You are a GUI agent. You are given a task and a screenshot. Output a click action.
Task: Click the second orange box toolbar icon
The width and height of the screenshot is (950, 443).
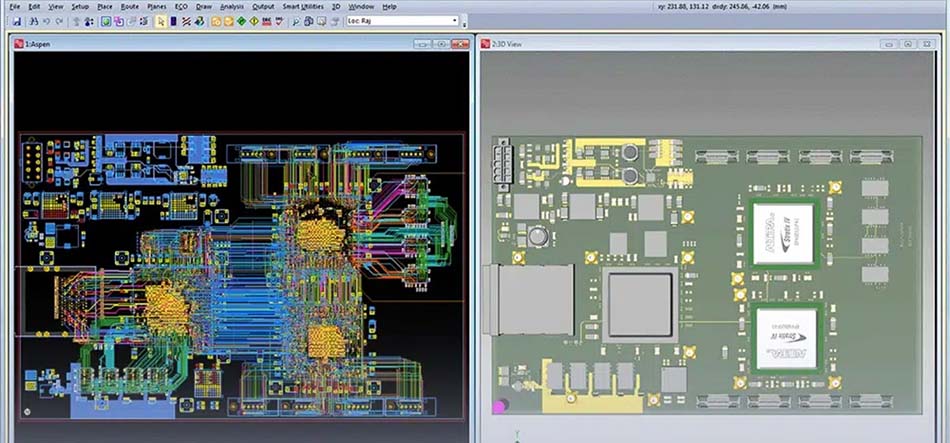228,21
